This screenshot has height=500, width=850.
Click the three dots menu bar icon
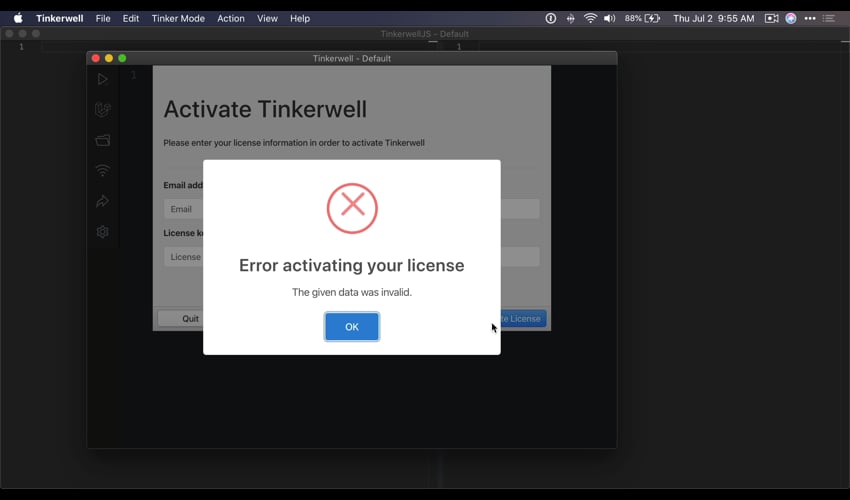[810, 18]
